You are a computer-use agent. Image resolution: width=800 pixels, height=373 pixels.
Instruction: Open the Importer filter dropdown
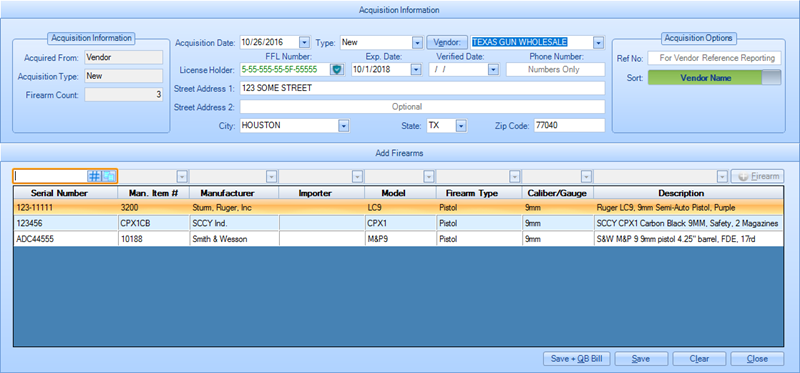pos(357,177)
